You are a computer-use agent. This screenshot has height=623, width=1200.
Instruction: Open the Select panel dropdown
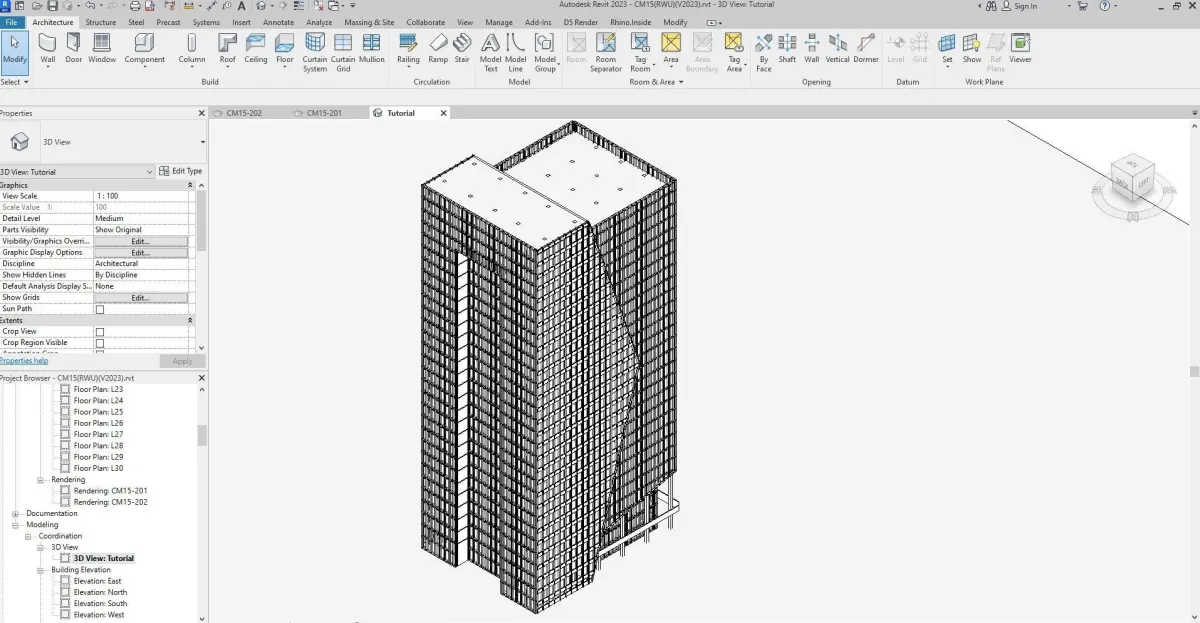click(17, 82)
